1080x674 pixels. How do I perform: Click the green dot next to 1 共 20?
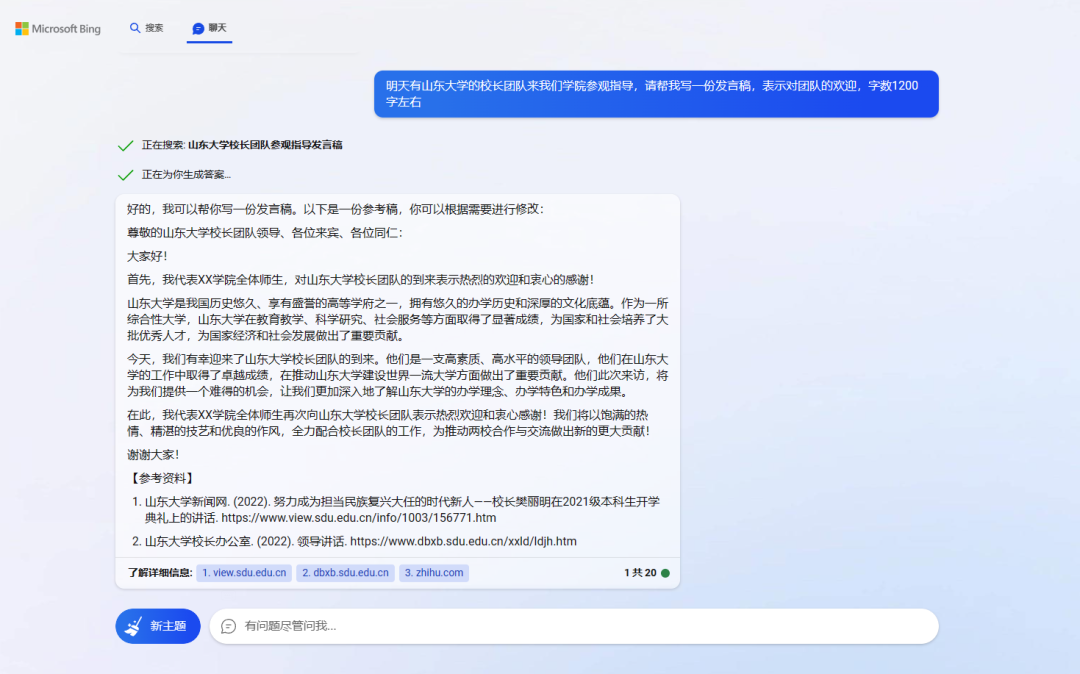(x=665, y=573)
